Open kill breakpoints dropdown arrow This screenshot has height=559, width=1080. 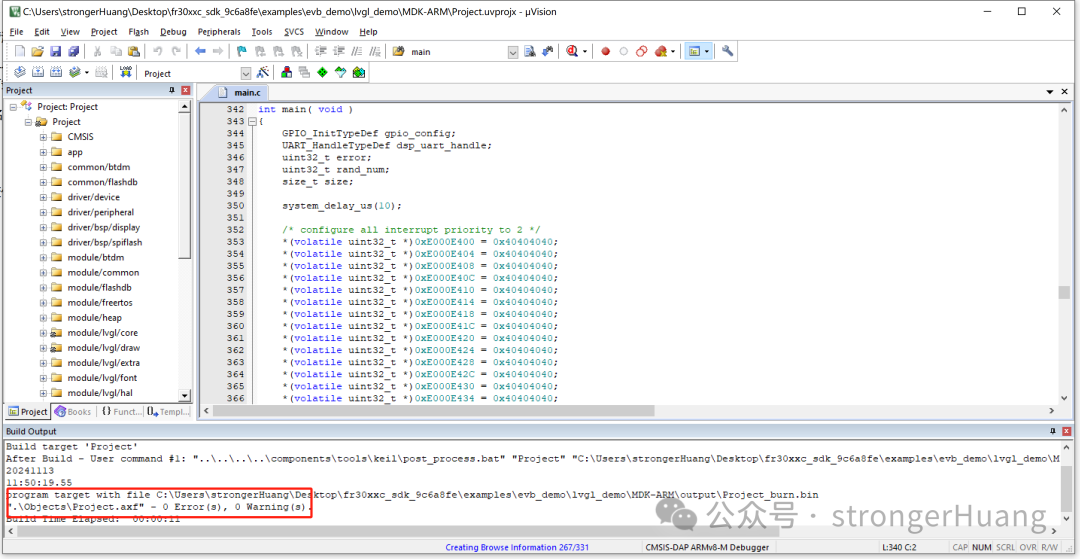pyautogui.click(x=673, y=52)
